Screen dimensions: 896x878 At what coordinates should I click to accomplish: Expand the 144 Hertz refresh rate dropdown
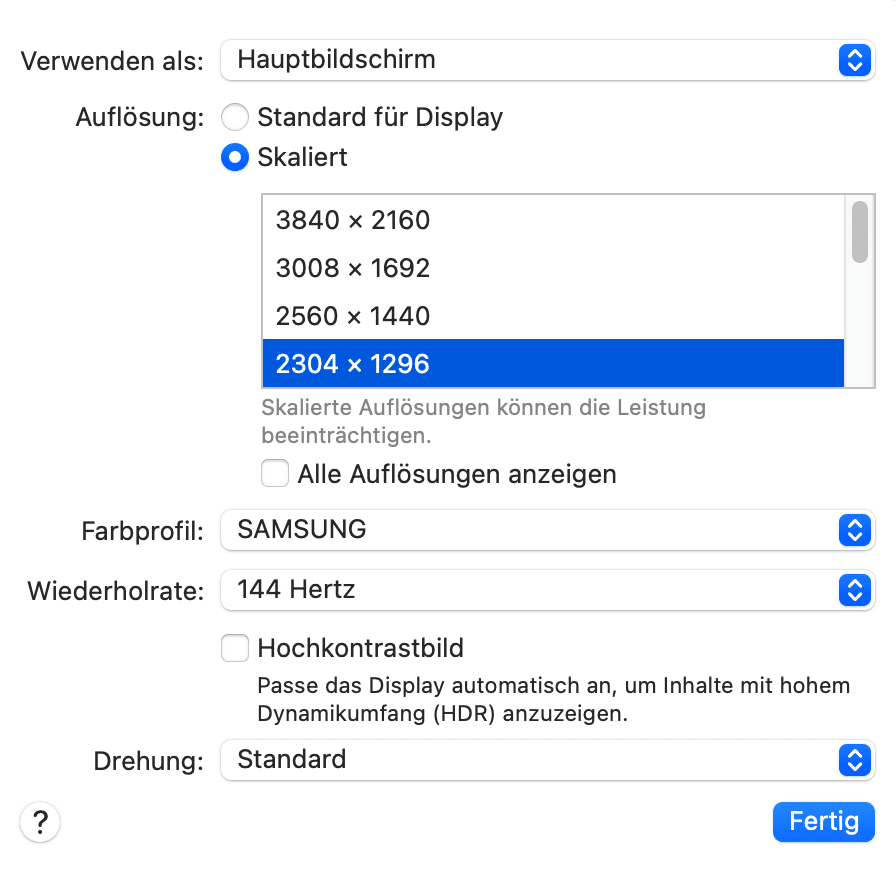[530, 590]
